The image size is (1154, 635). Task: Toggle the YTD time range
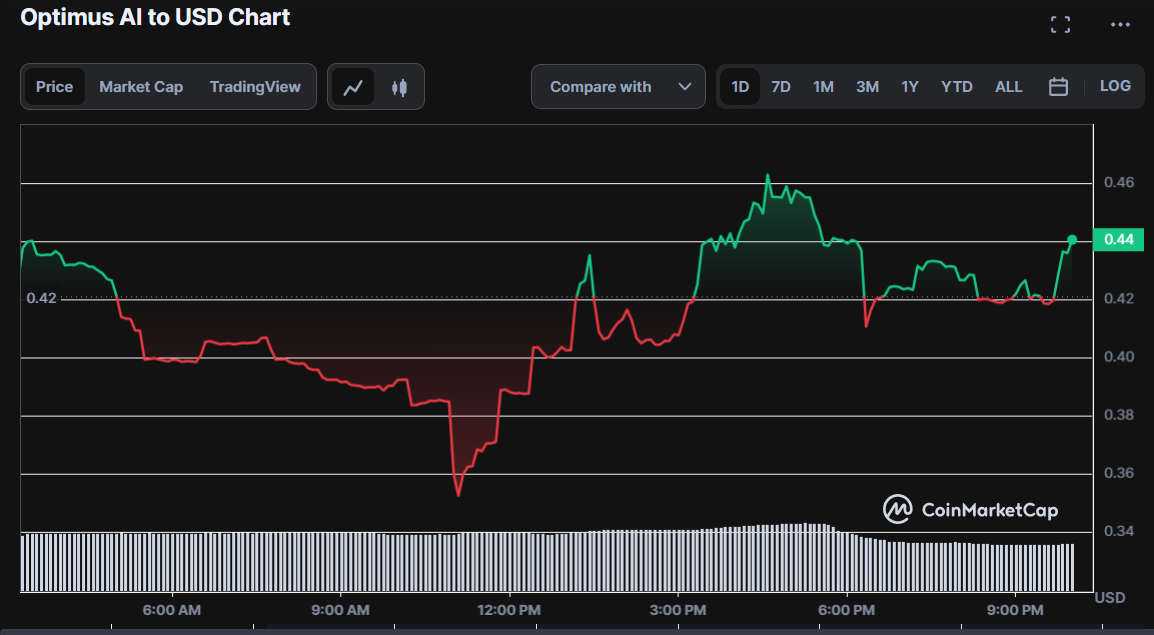[x=956, y=87]
